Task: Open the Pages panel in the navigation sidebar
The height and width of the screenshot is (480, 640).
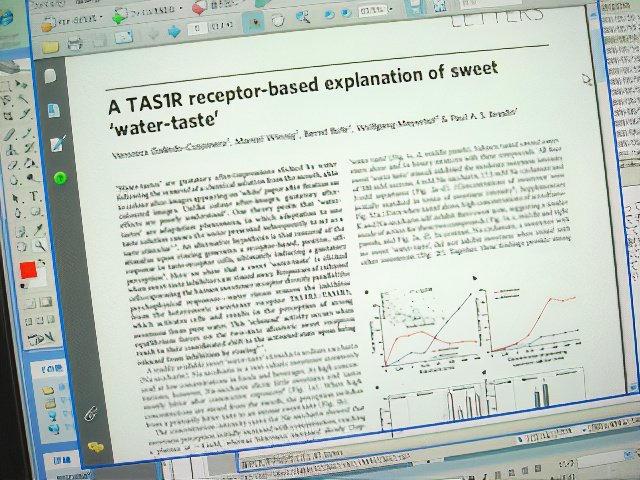Action: [50, 77]
